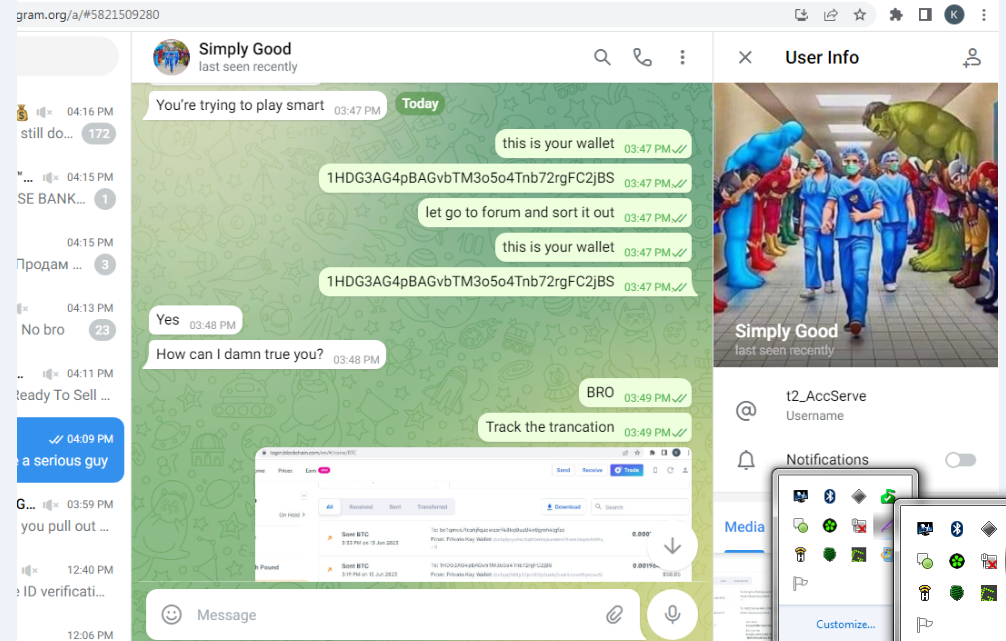Click the message input field

[x=393, y=615]
